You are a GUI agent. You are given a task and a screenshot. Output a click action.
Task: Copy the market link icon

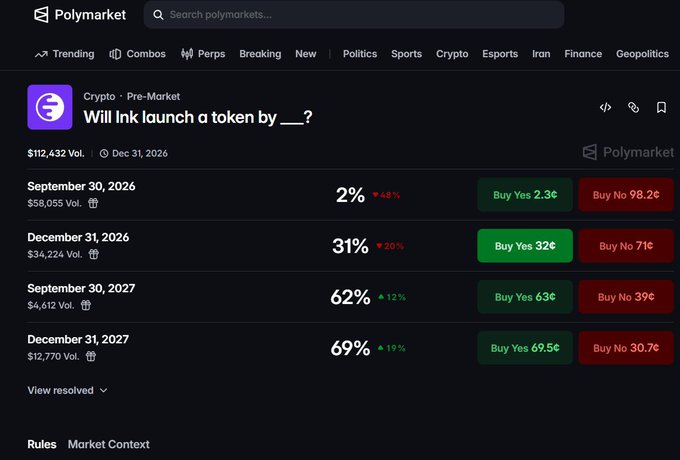634,107
